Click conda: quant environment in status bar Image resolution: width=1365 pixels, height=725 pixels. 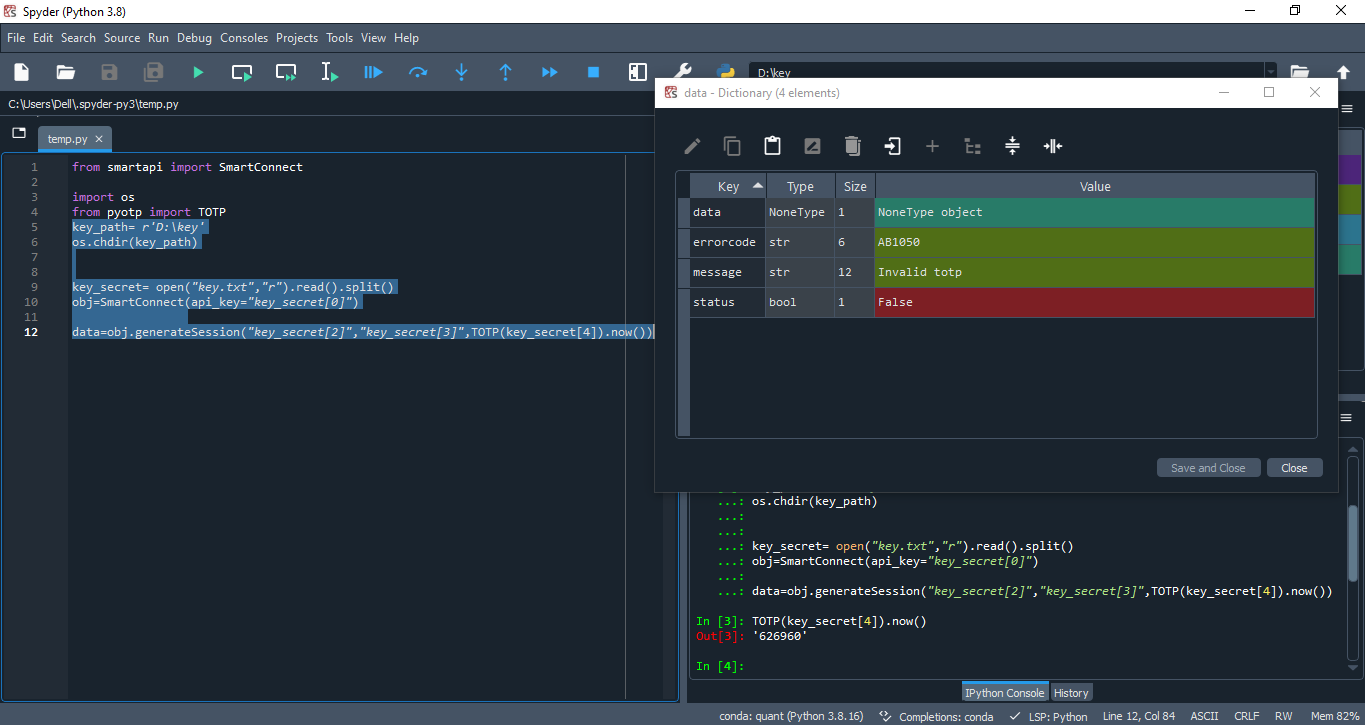791,716
